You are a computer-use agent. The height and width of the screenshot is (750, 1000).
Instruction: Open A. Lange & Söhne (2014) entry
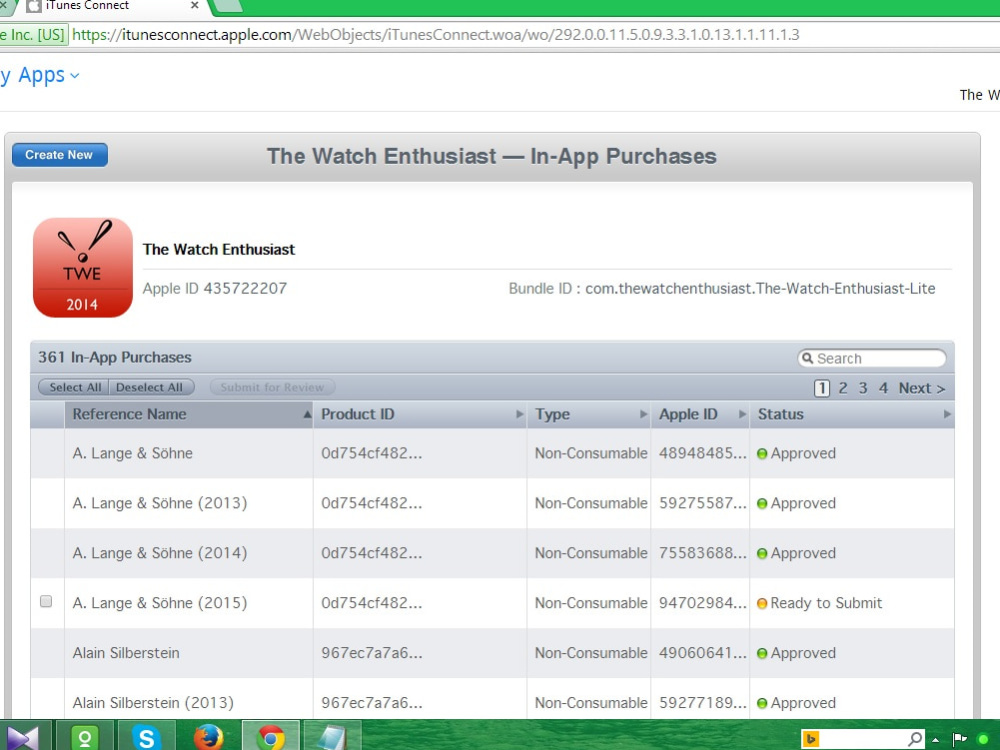tap(159, 553)
